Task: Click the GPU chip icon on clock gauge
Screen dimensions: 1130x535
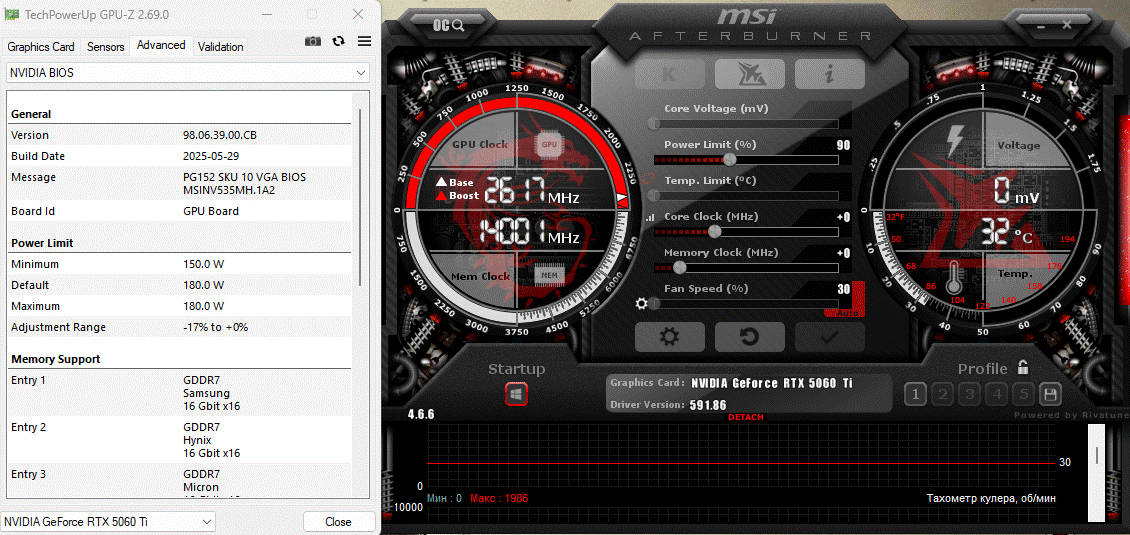Action: coord(549,145)
